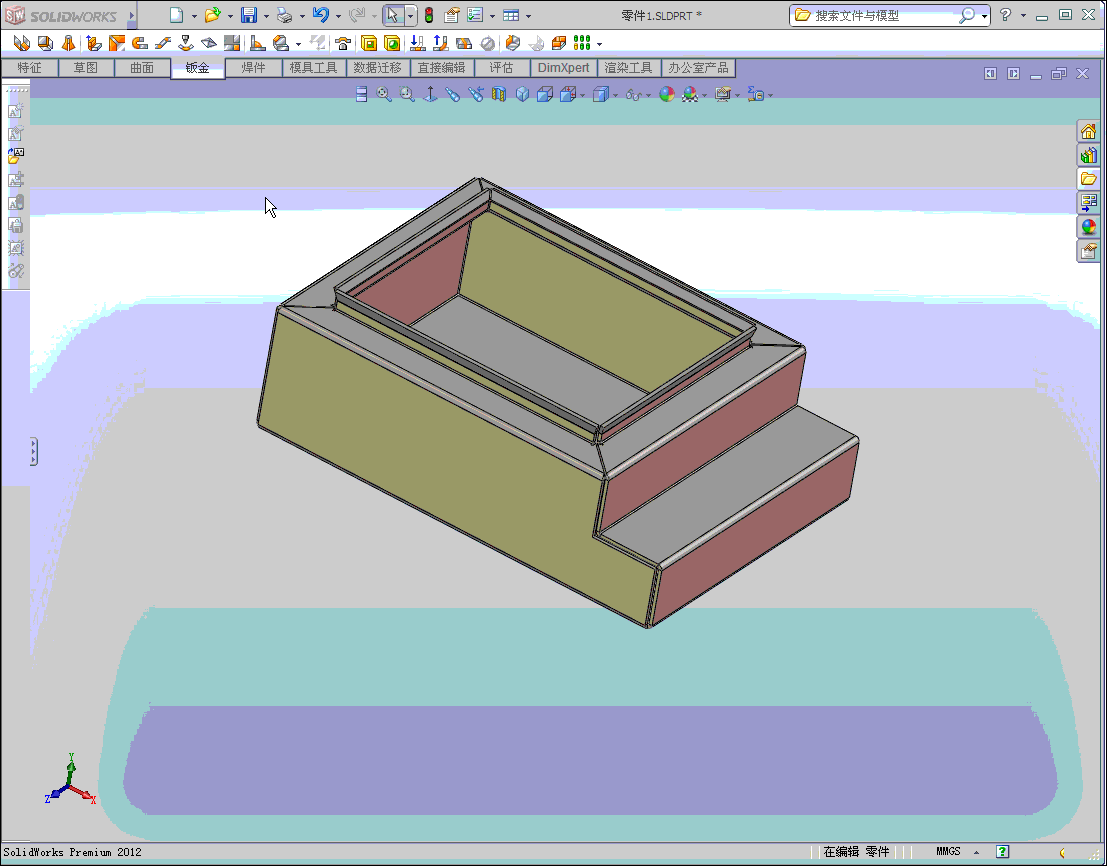1107x866 pixels.
Task: Click the Insert Bends icon
Action: click(536, 44)
